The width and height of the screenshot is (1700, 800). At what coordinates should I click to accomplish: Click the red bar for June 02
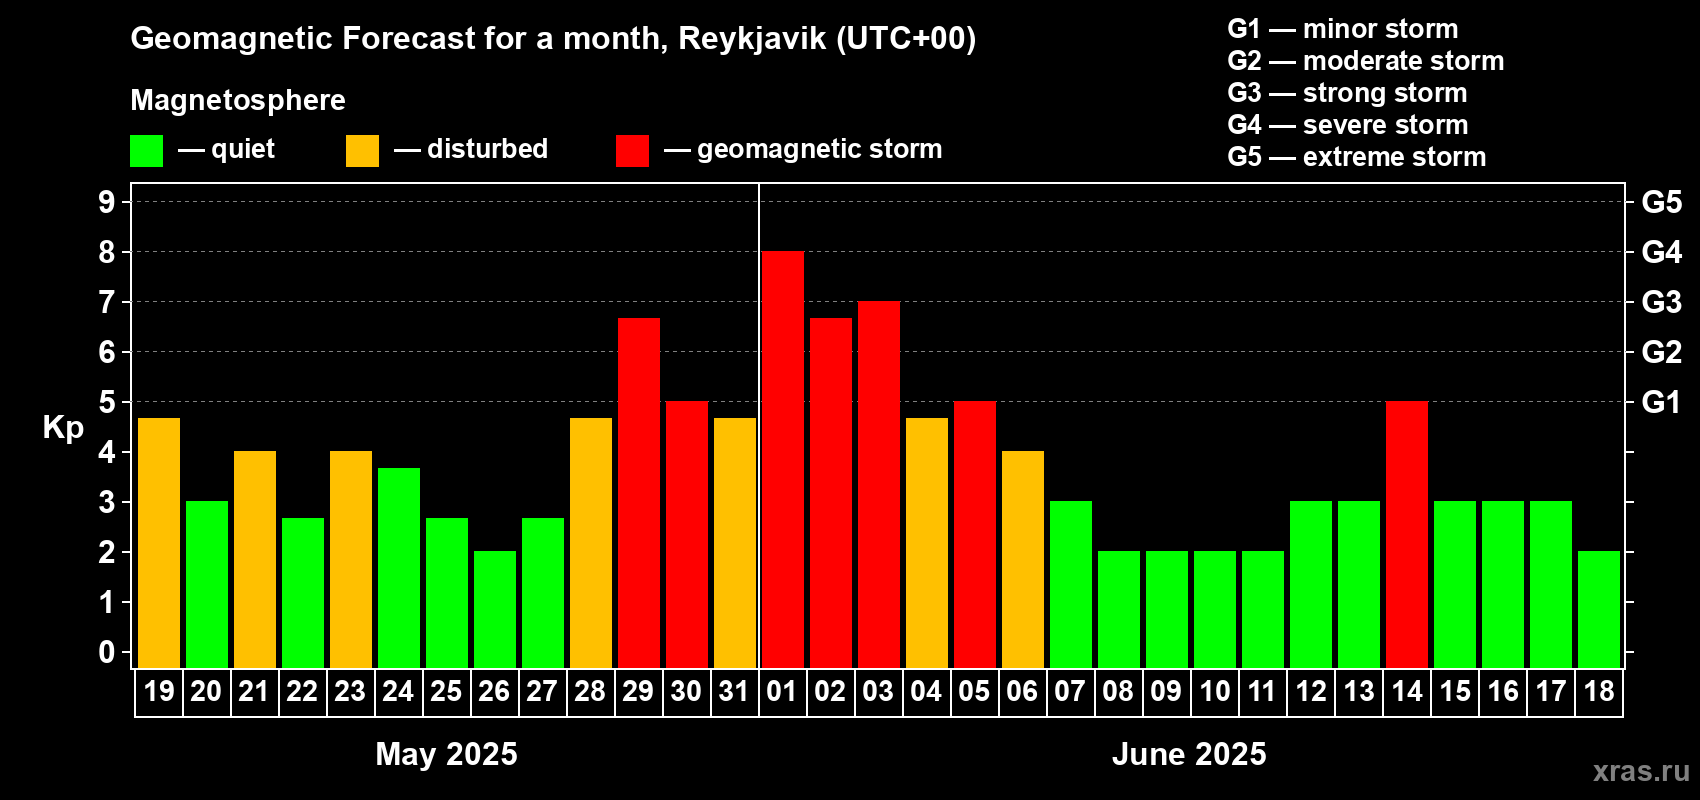coord(831,493)
